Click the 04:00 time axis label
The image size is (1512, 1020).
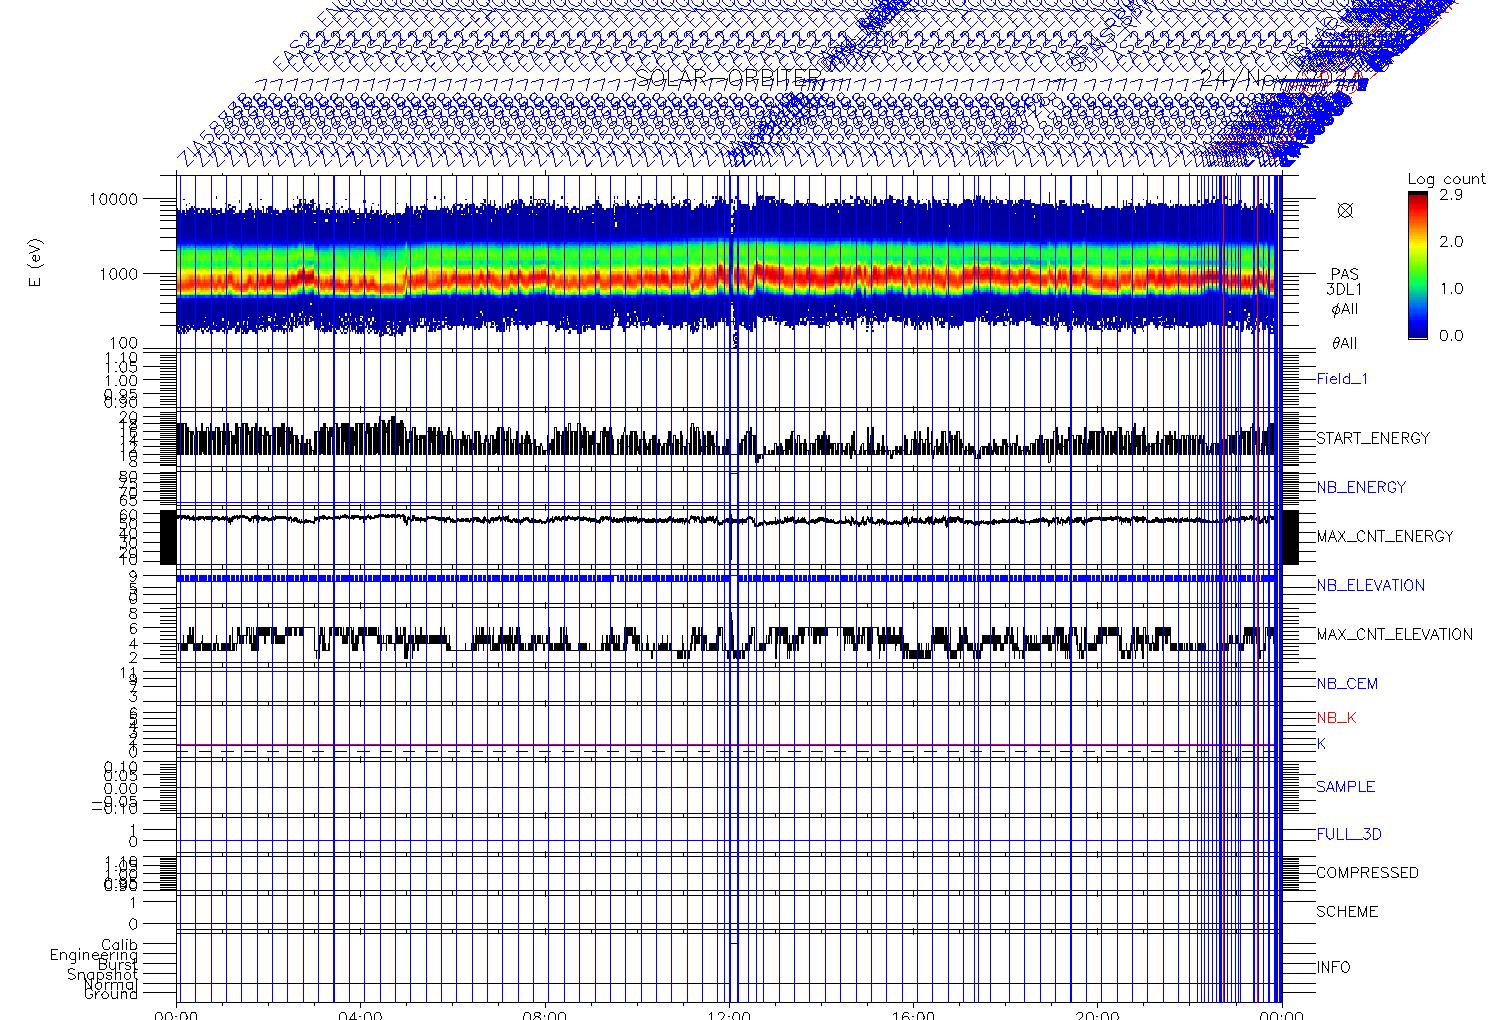click(x=361, y=1014)
